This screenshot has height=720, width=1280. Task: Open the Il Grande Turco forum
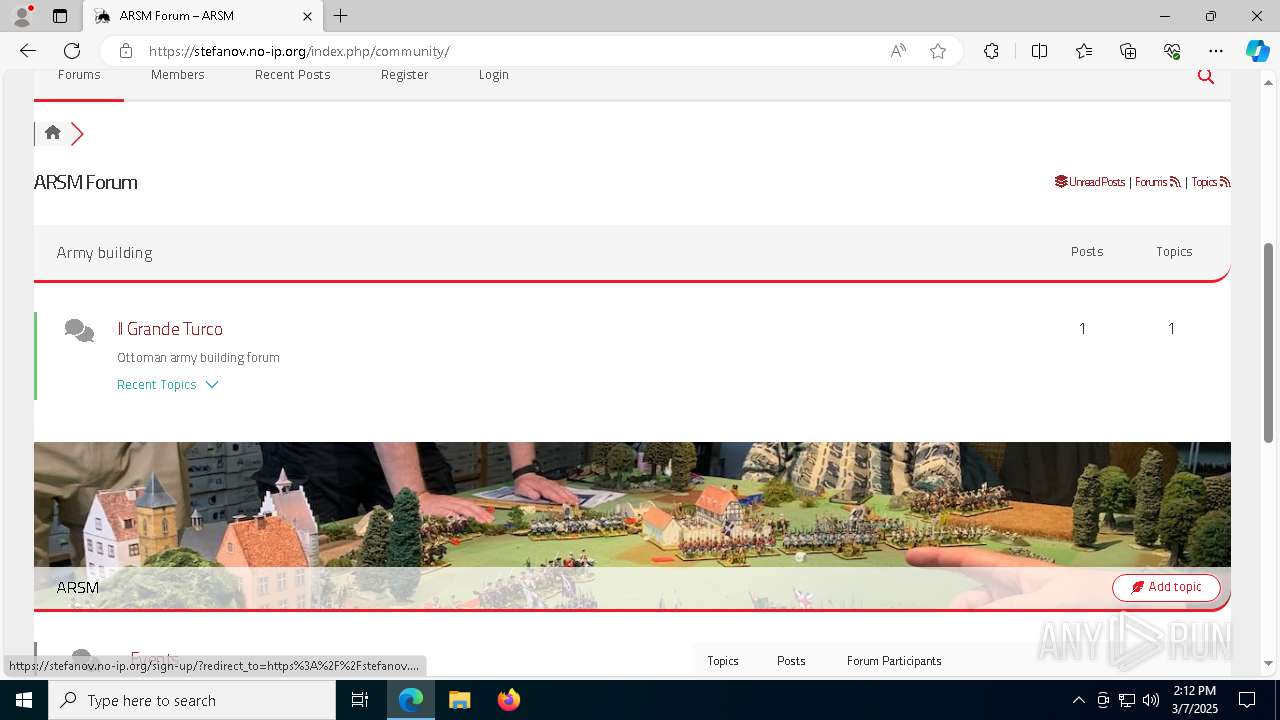click(x=170, y=329)
